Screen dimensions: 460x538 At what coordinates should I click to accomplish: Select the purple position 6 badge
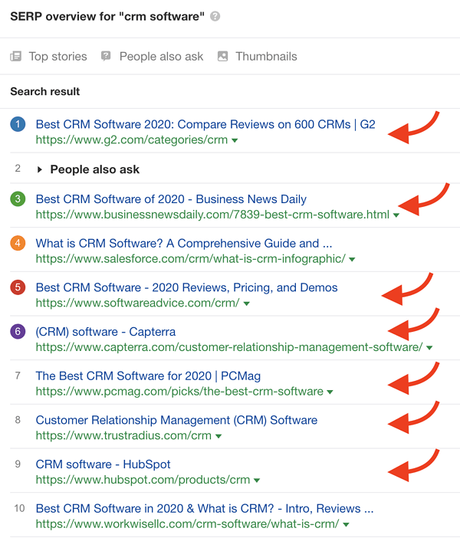click(x=18, y=331)
